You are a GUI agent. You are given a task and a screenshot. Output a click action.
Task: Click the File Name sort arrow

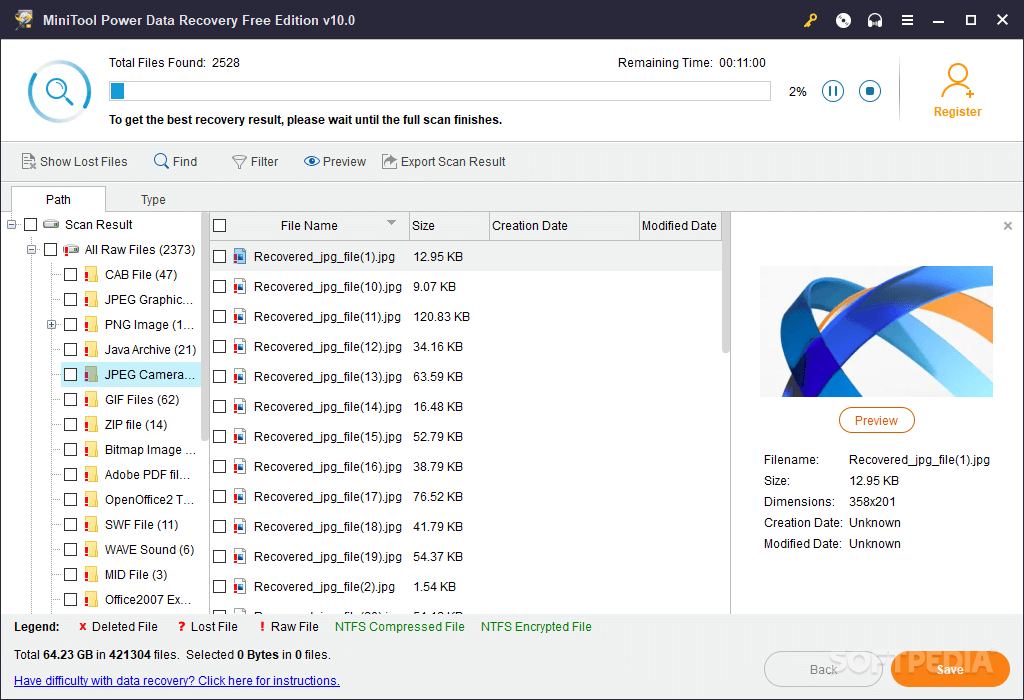coord(391,223)
